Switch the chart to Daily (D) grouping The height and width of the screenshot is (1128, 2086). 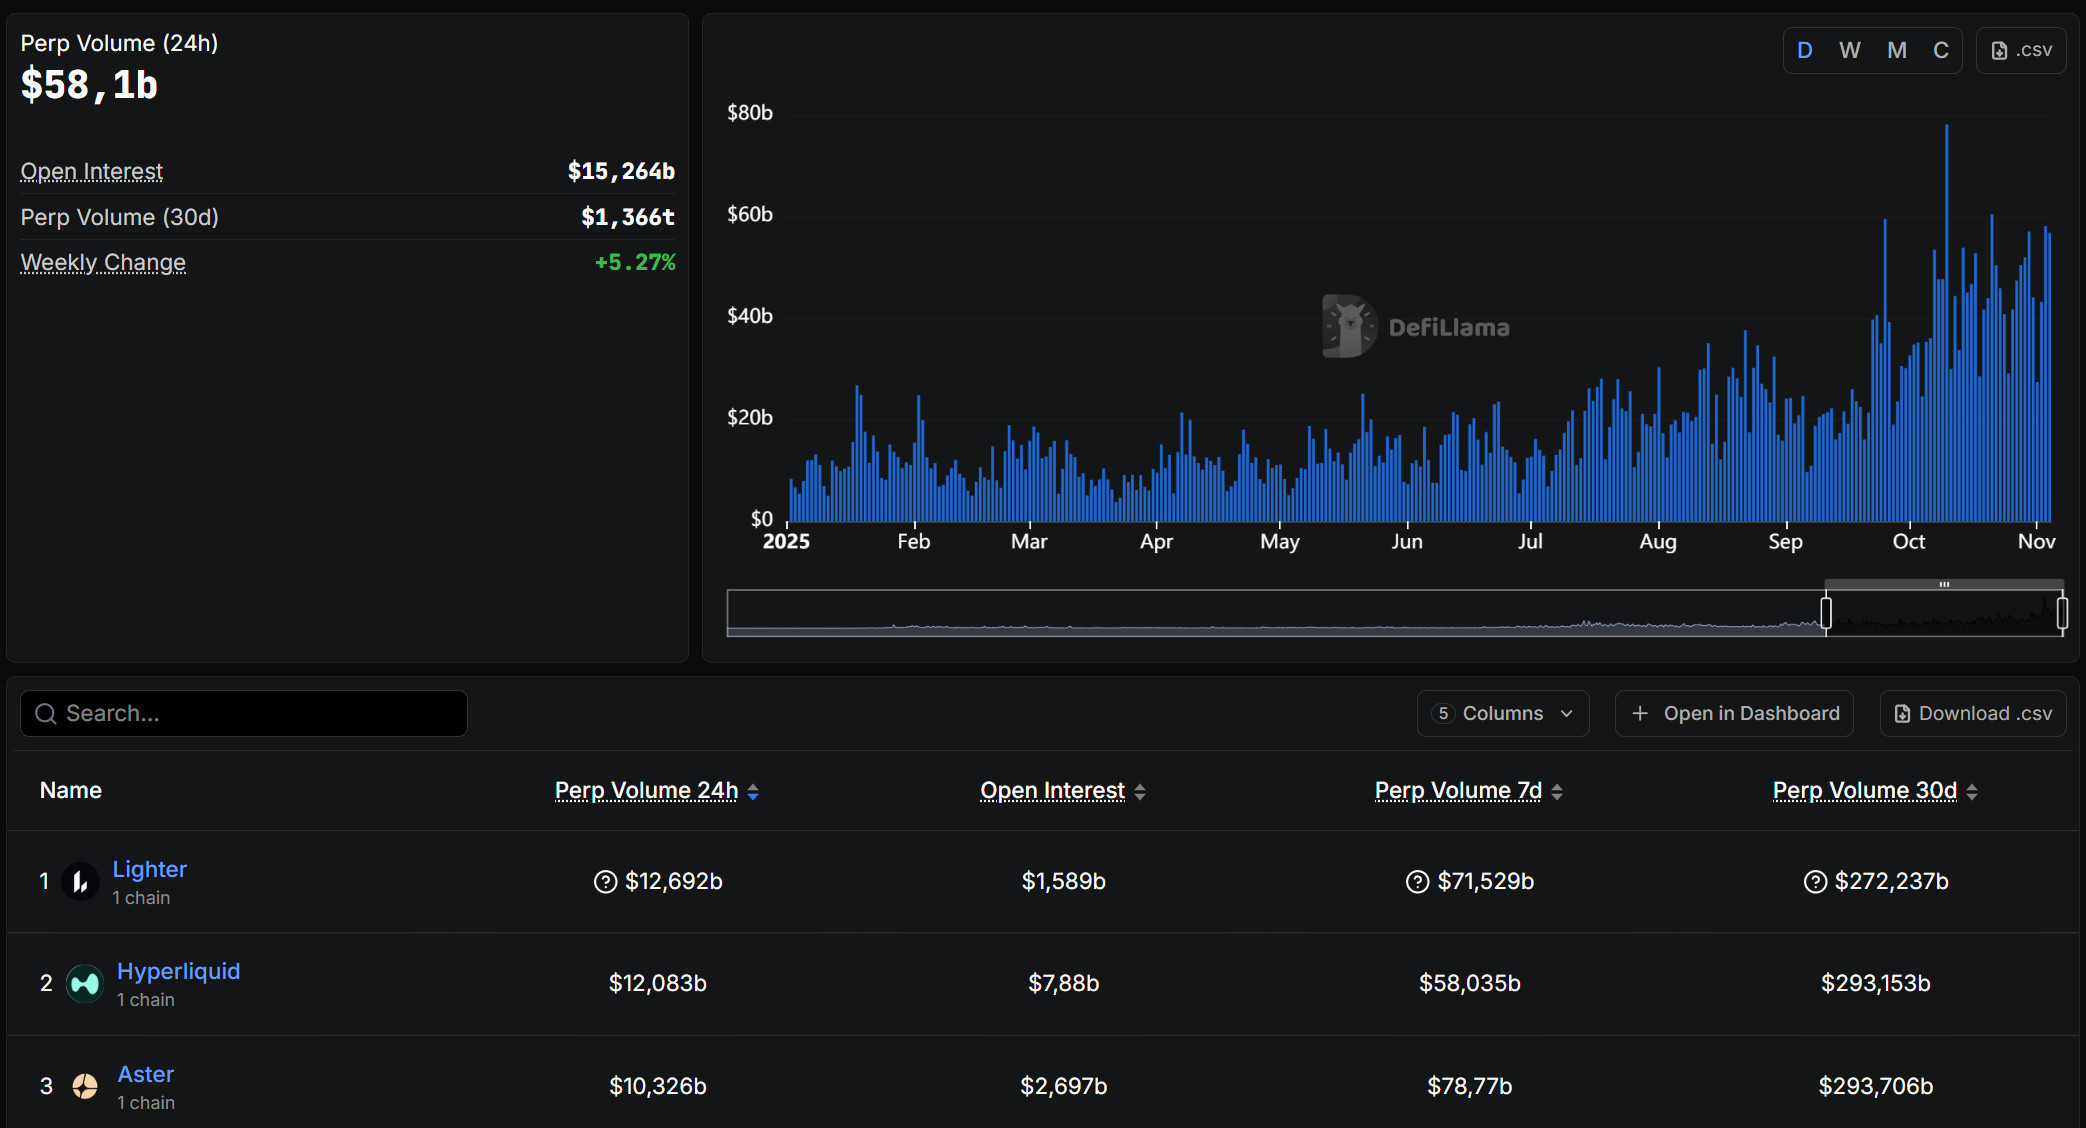[1804, 51]
